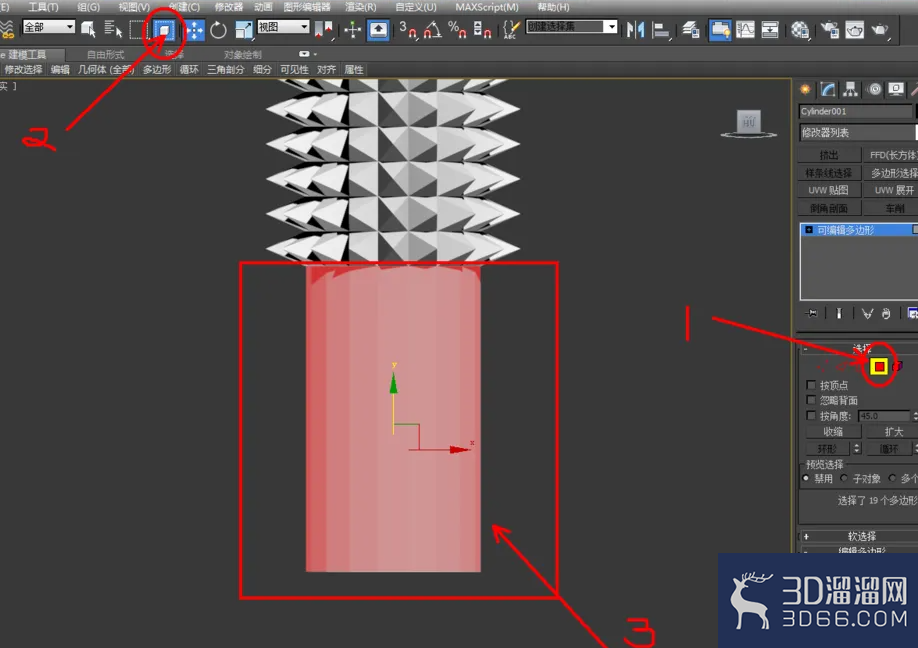This screenshot has width=918, height=648.
Task: Click the 扩大 grow selection button
Action: coord(892,431)
